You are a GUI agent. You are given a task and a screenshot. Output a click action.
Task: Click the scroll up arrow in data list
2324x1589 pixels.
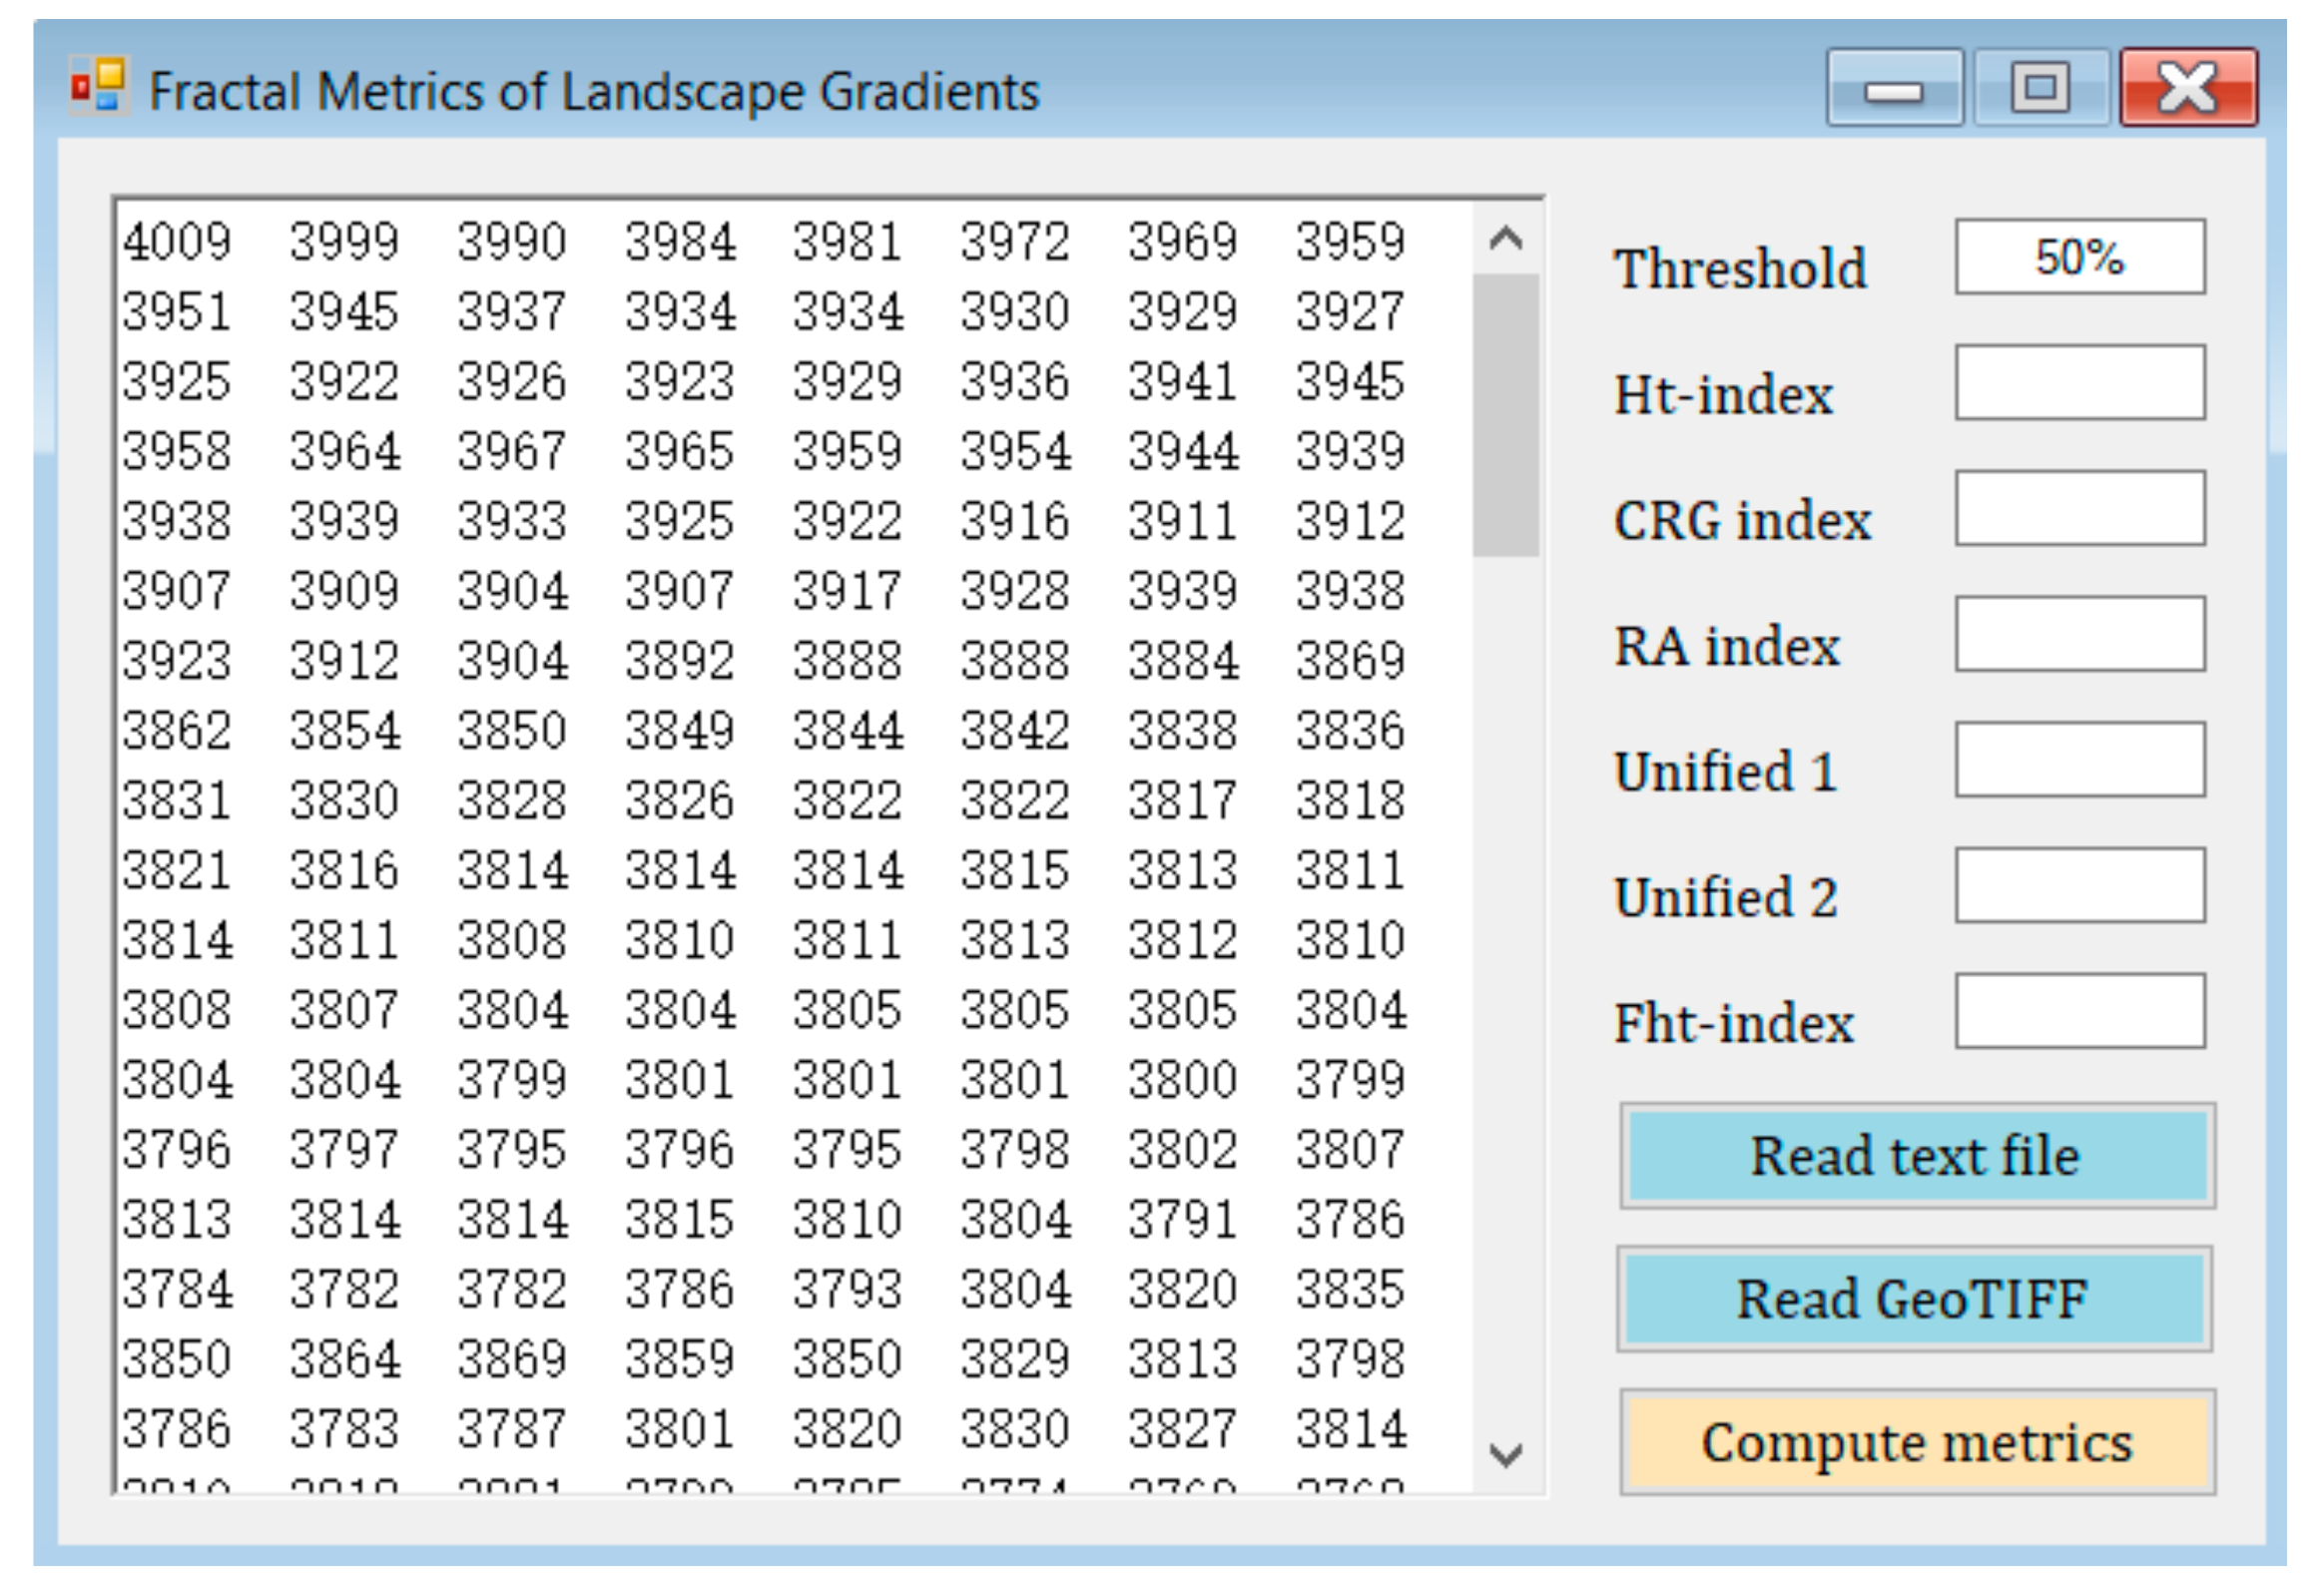coord(1505,239)
